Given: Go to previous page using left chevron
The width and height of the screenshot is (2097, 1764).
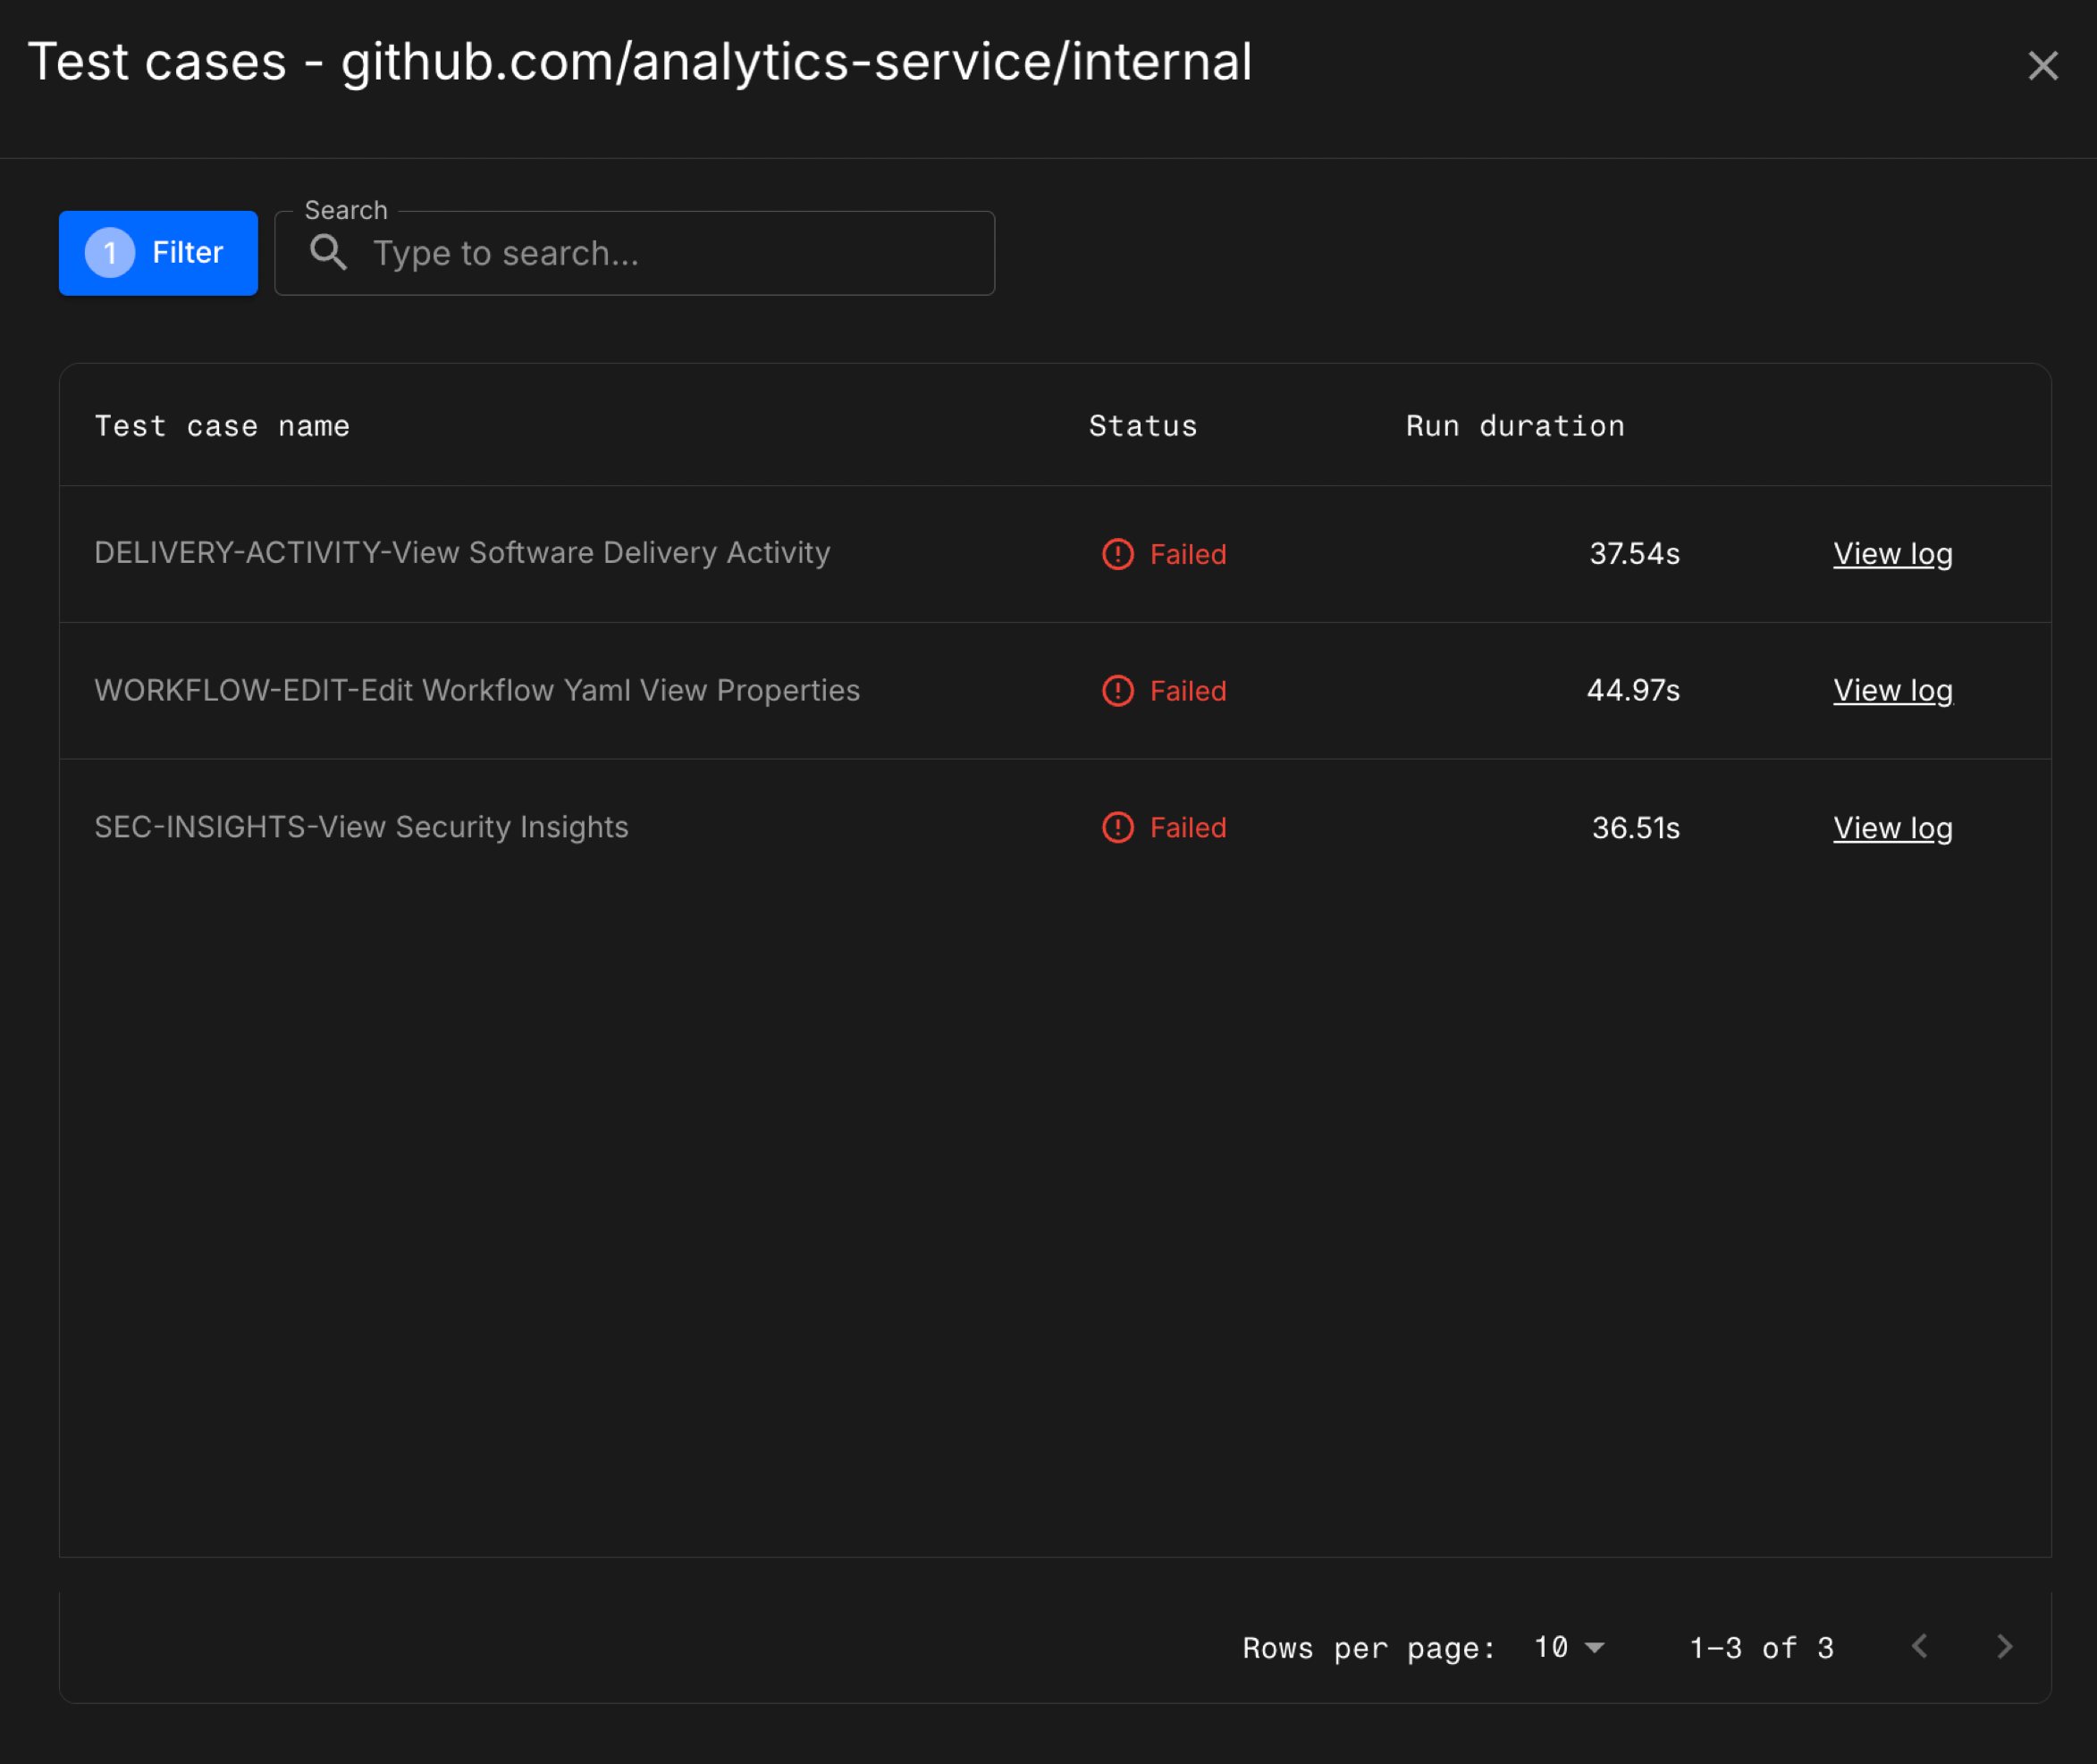Looking at the screenshot, I should click(1919, 1646).
